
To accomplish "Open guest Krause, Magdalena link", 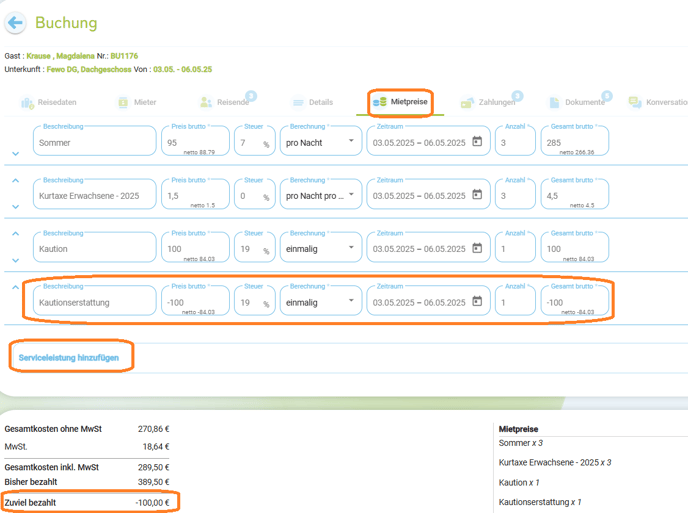I will click(x=60, y=56).
